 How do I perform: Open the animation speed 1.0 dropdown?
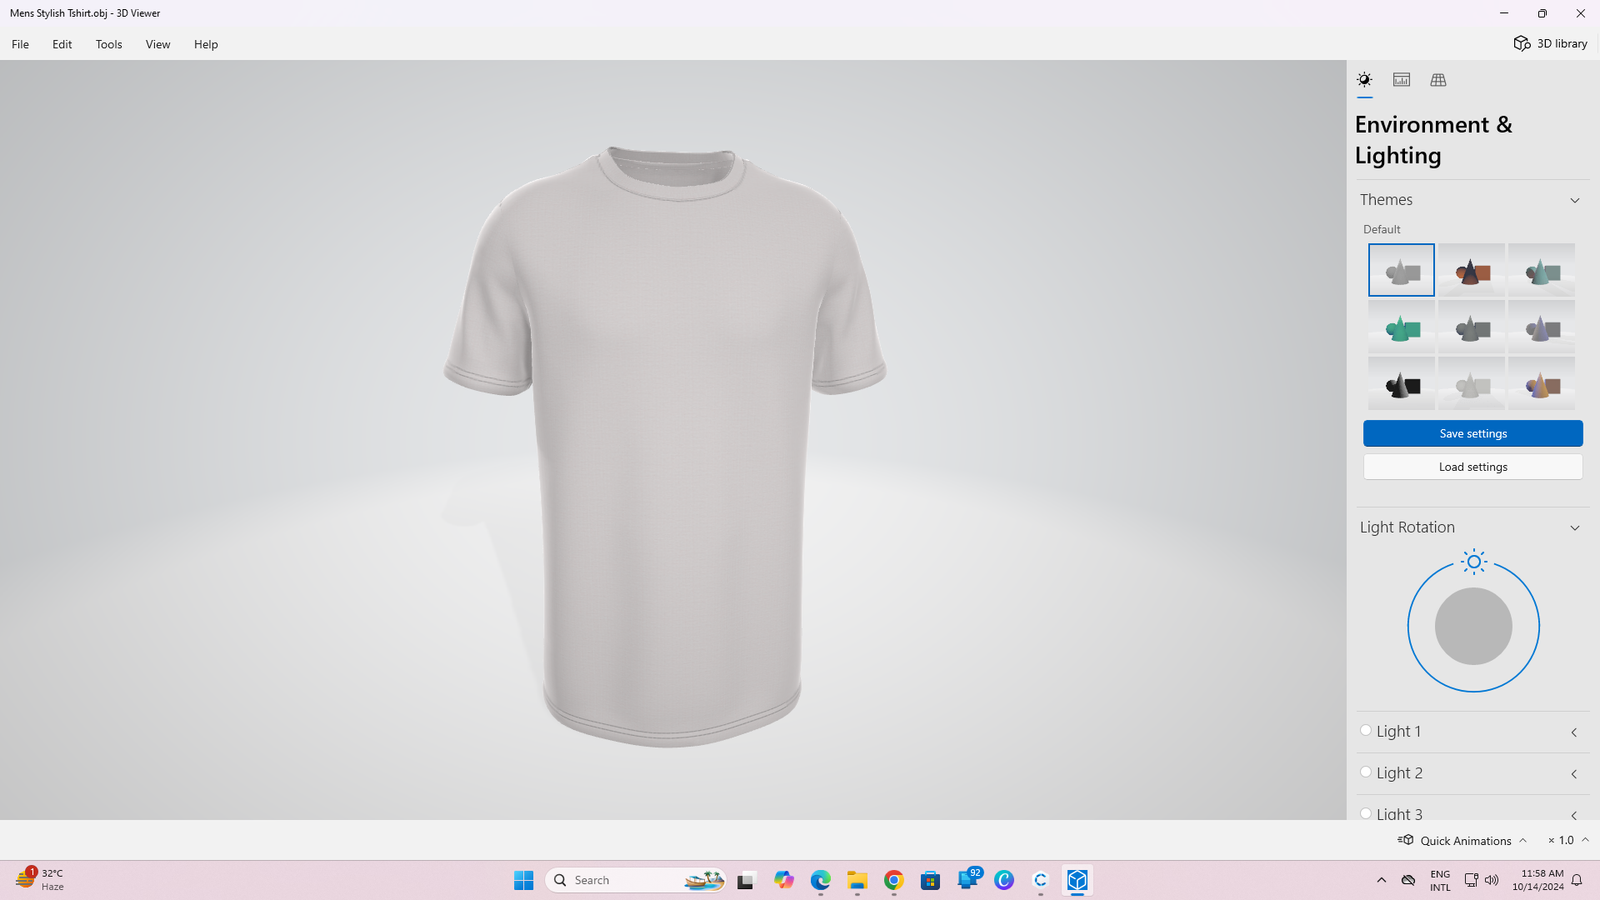pos(1568,840)
